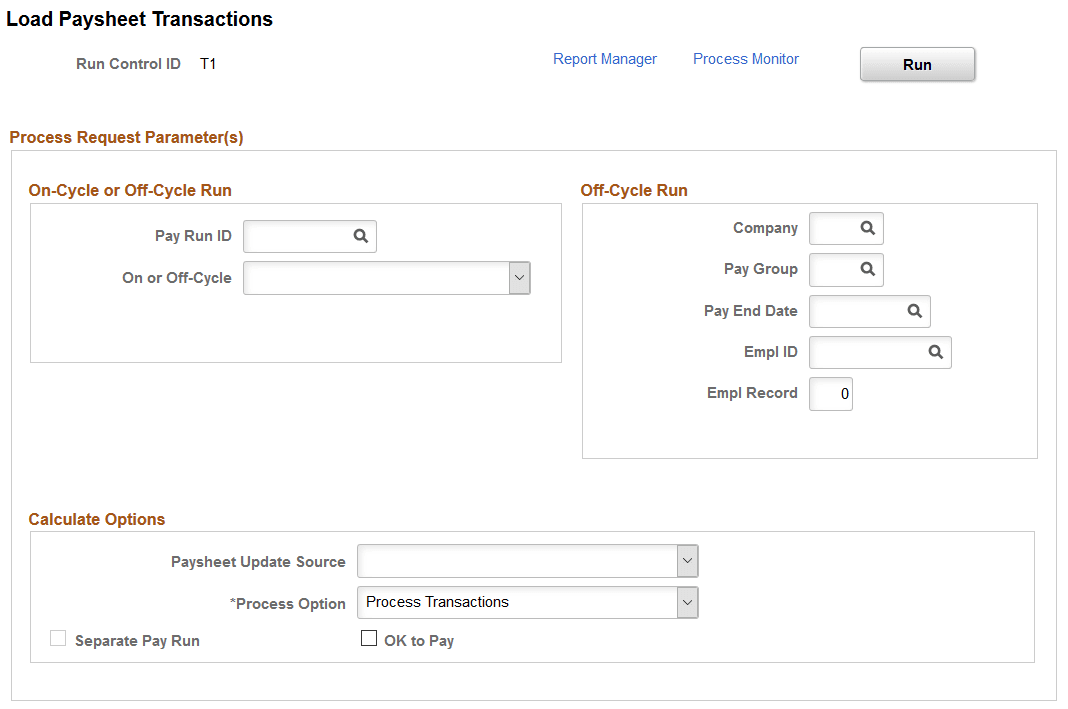Expand the Paysheet Update Source dropdown
Screen dimensions: 1068x709
[687, 561]
